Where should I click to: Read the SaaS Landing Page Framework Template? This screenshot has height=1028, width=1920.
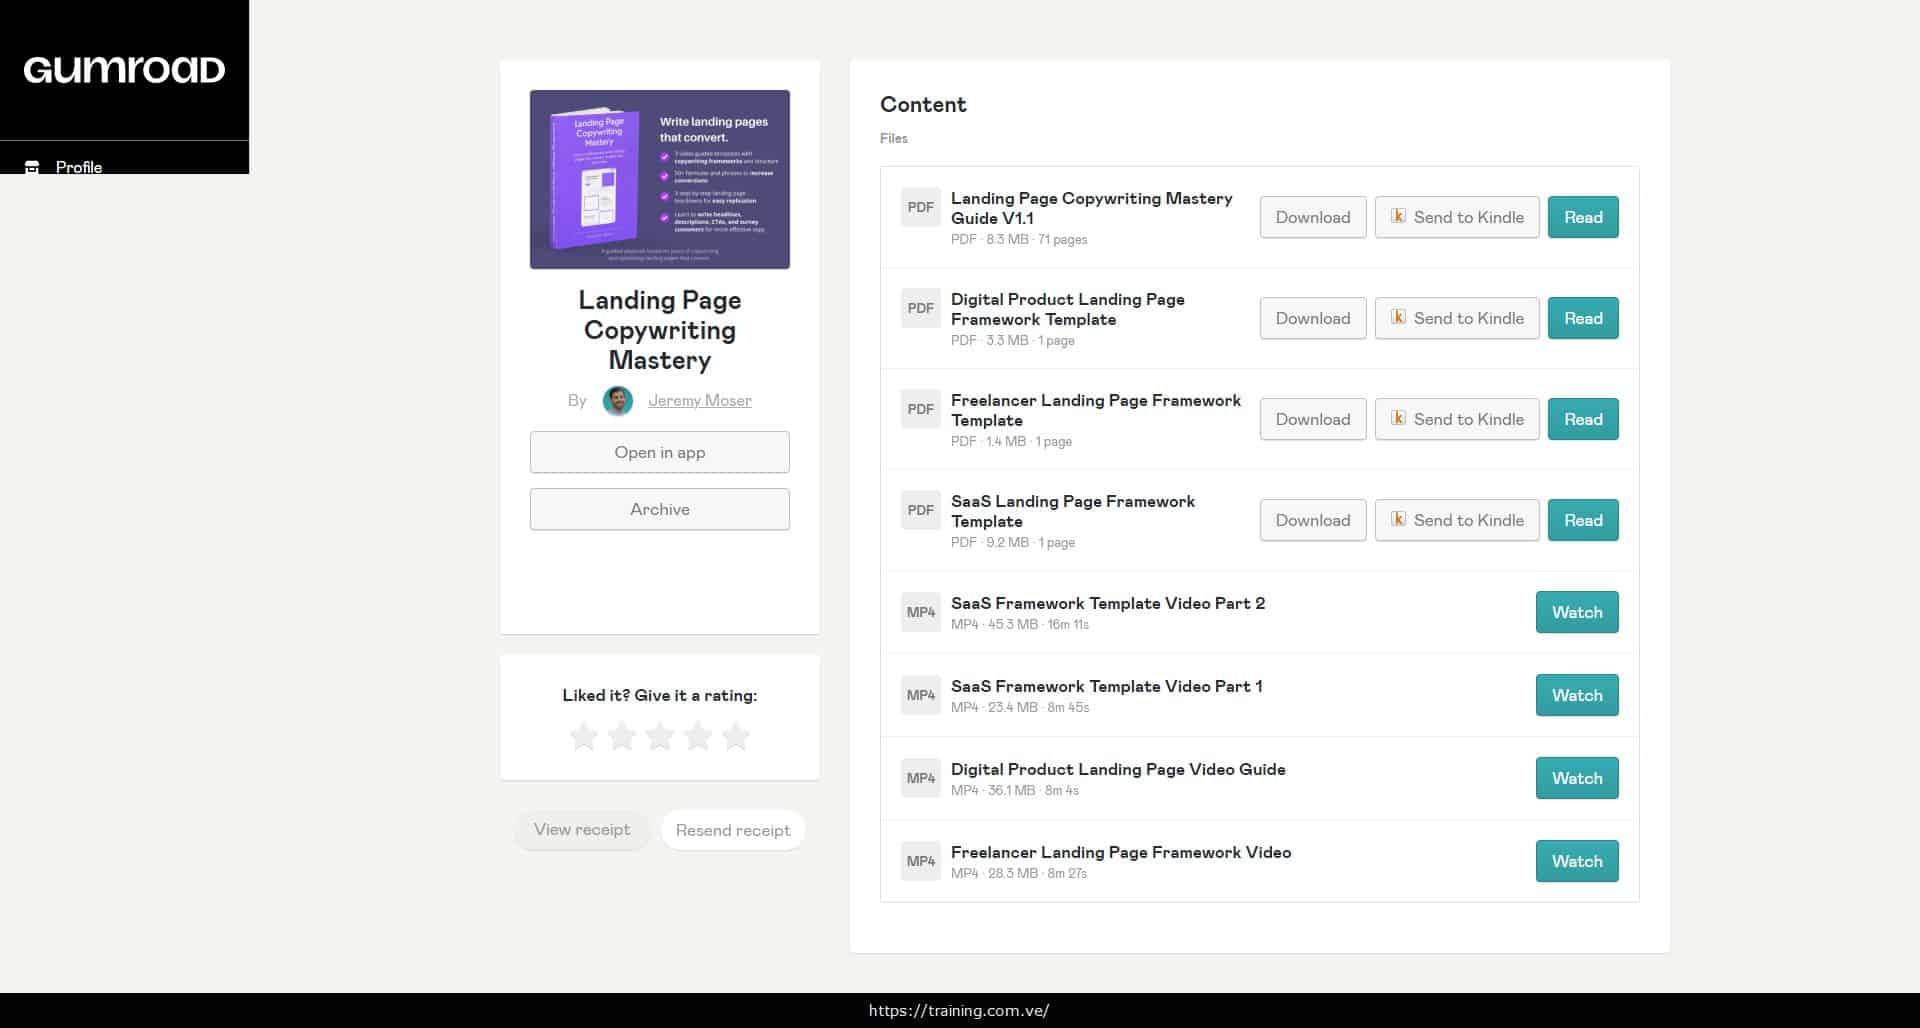(x=1583, y=520)
